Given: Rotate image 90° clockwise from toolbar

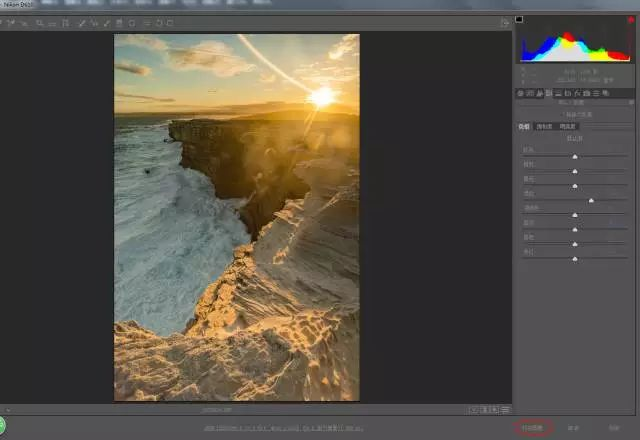Looking at the screenshot, I should pyautogui.click(x=169, y=22).
